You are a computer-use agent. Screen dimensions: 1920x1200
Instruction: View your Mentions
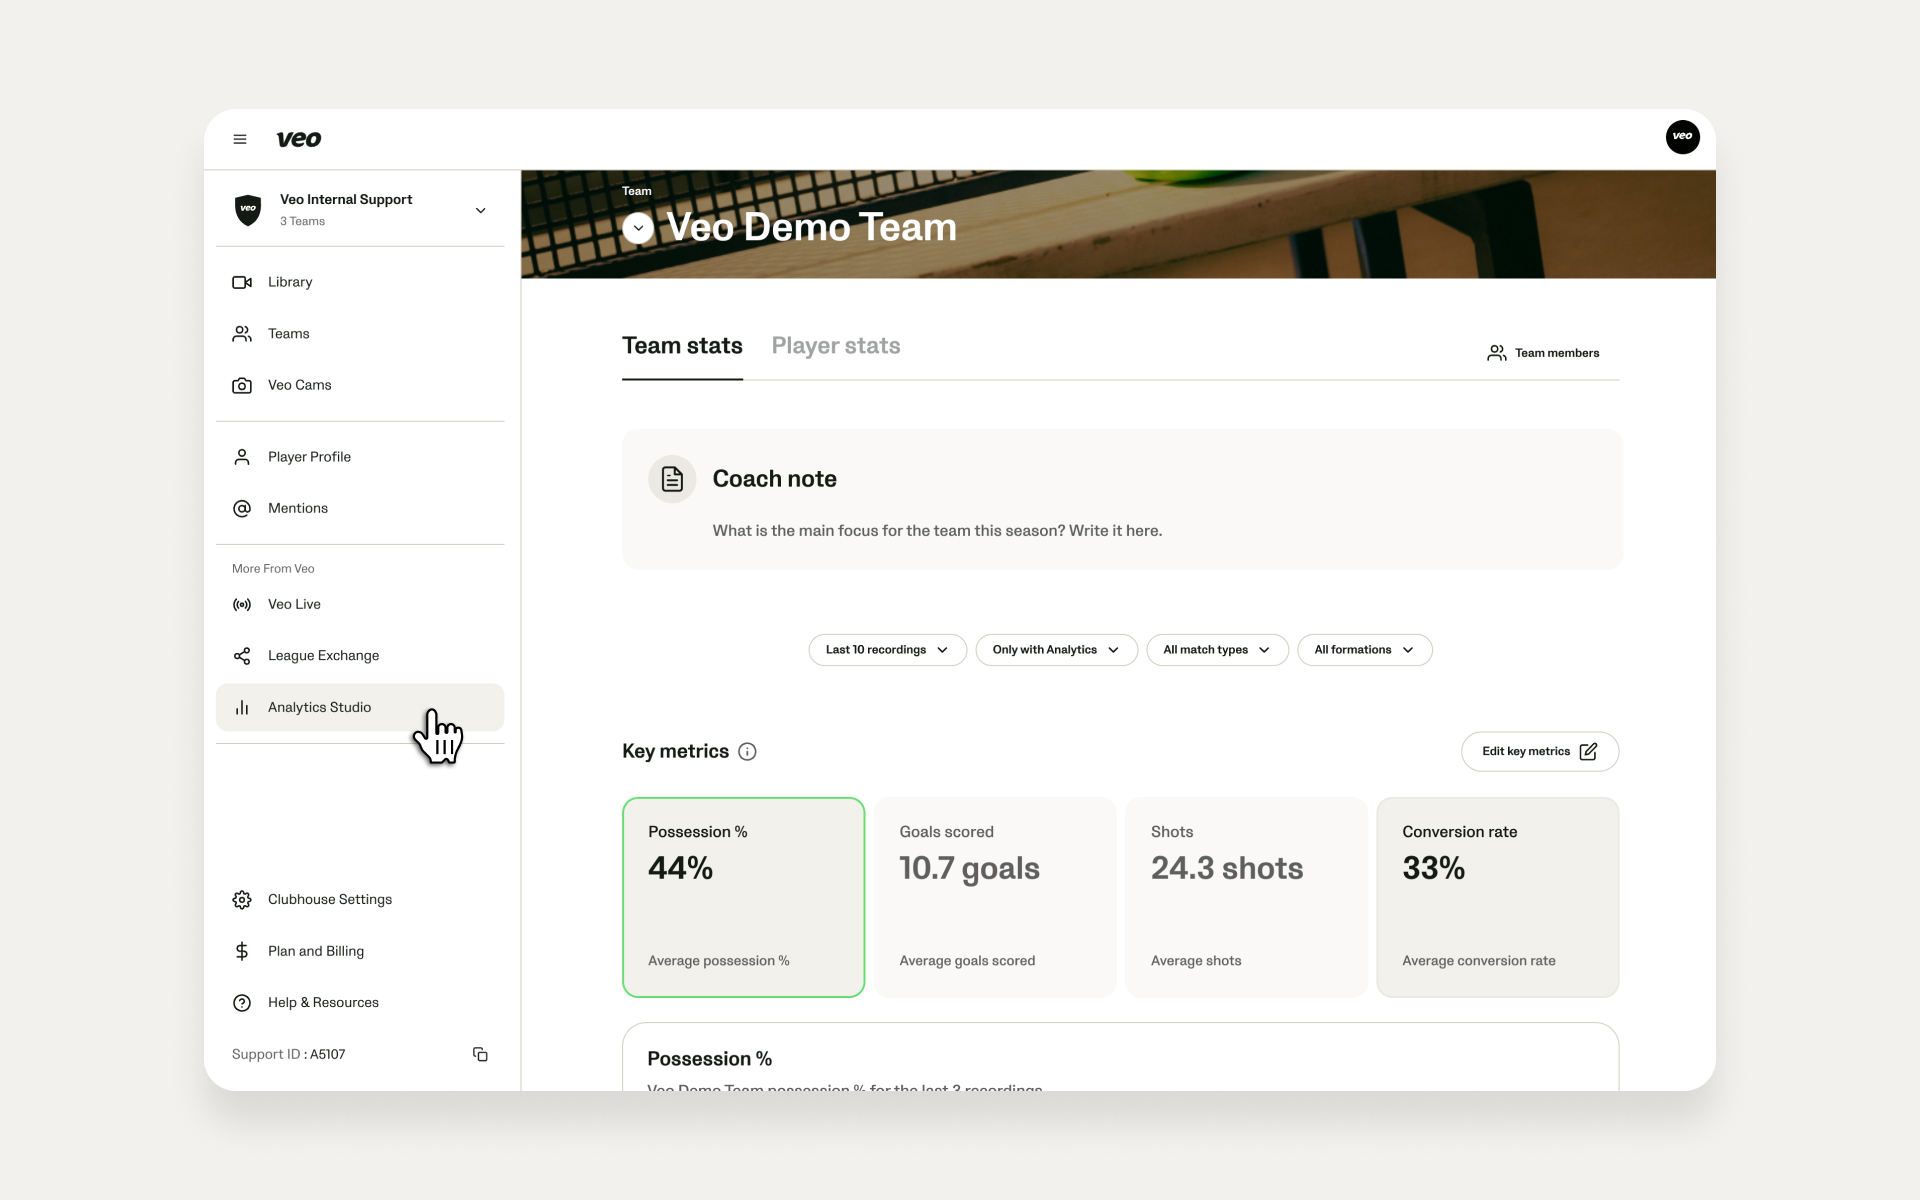pyautogui.click(x=296, y=508)
